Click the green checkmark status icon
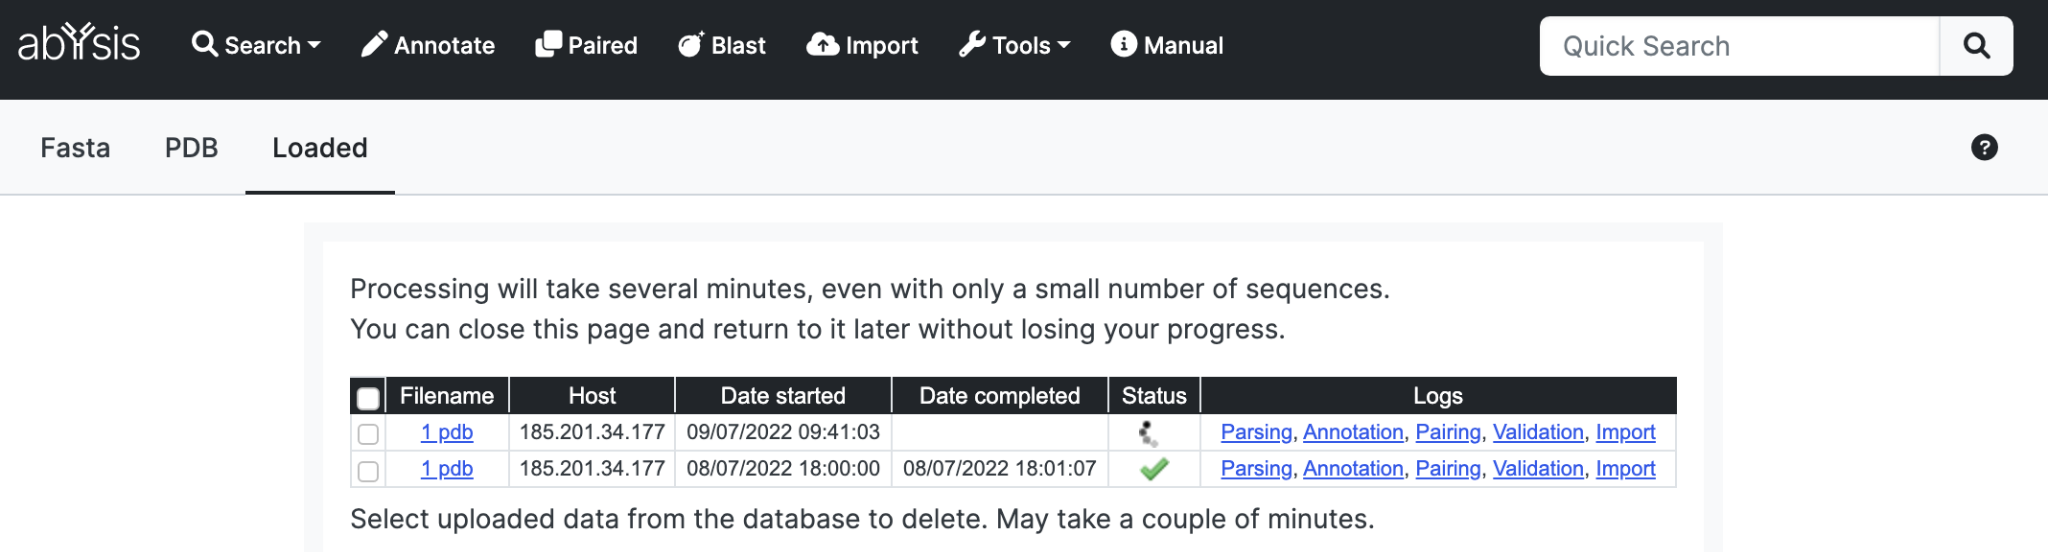The width and height of the screenshot is (2048, 552). (x=1154, y=469)
